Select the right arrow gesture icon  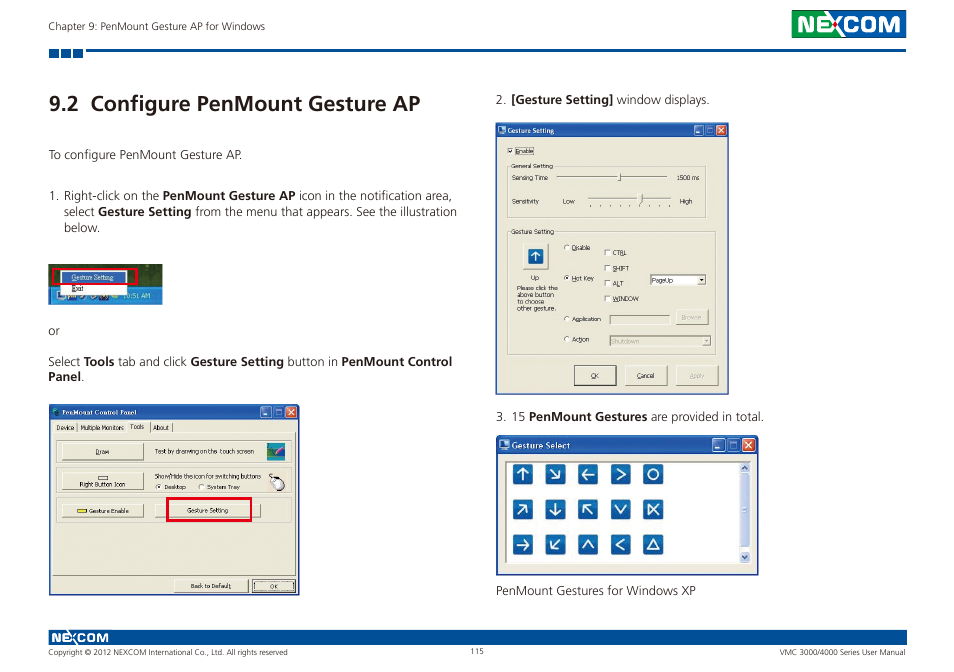point(523,544)
